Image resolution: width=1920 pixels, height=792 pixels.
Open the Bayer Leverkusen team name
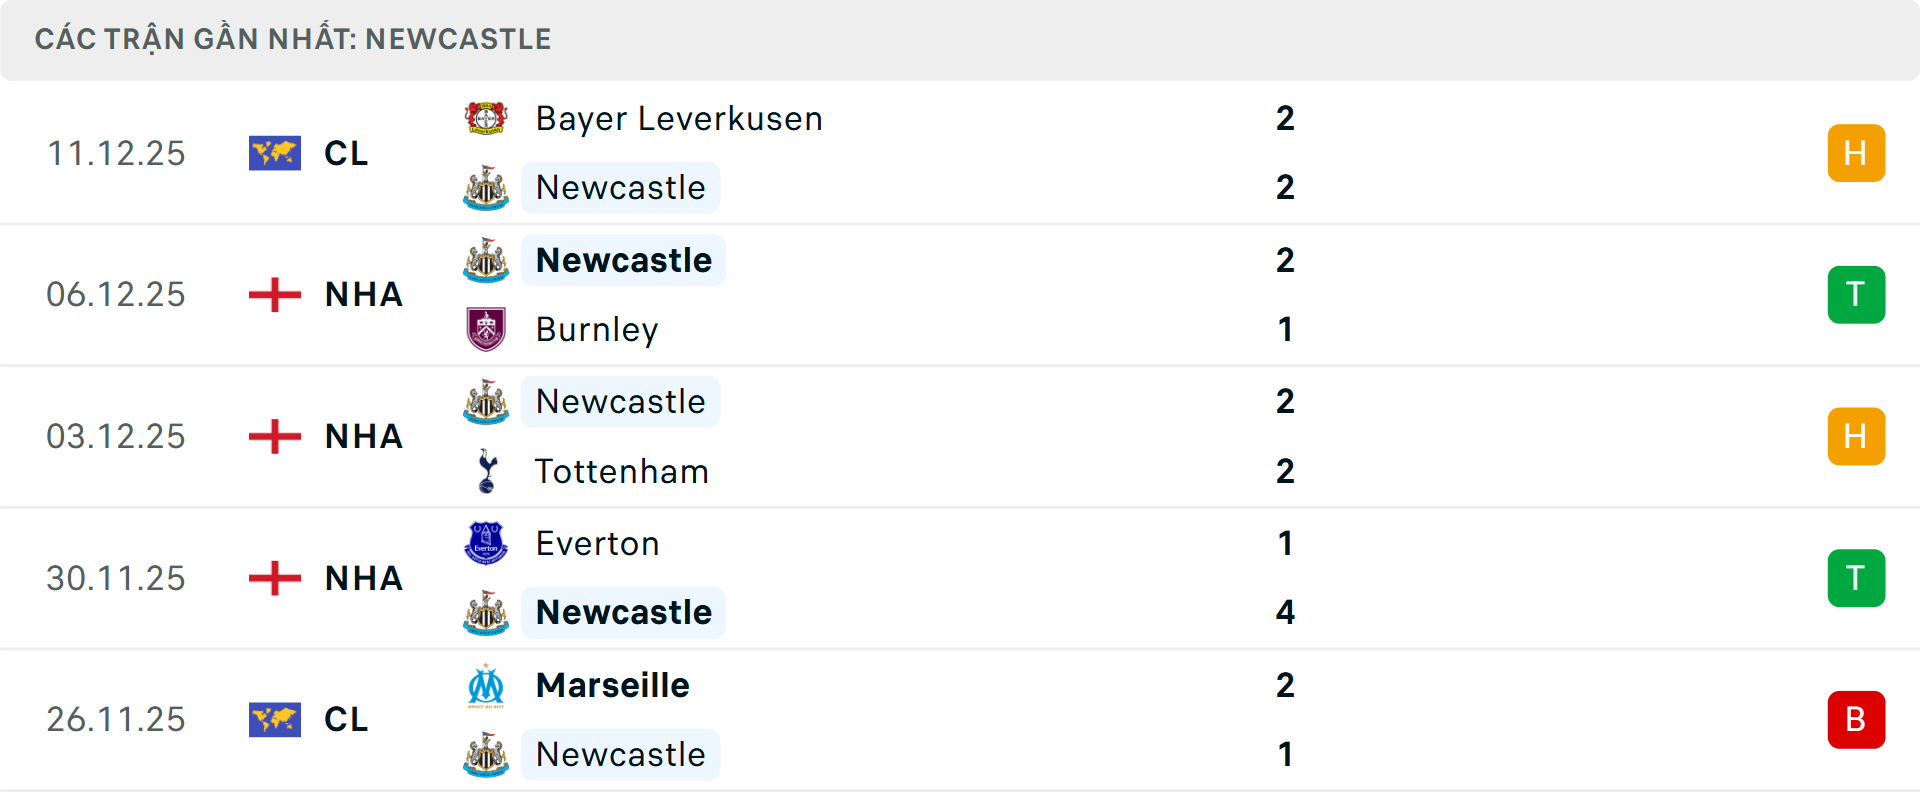678,117
